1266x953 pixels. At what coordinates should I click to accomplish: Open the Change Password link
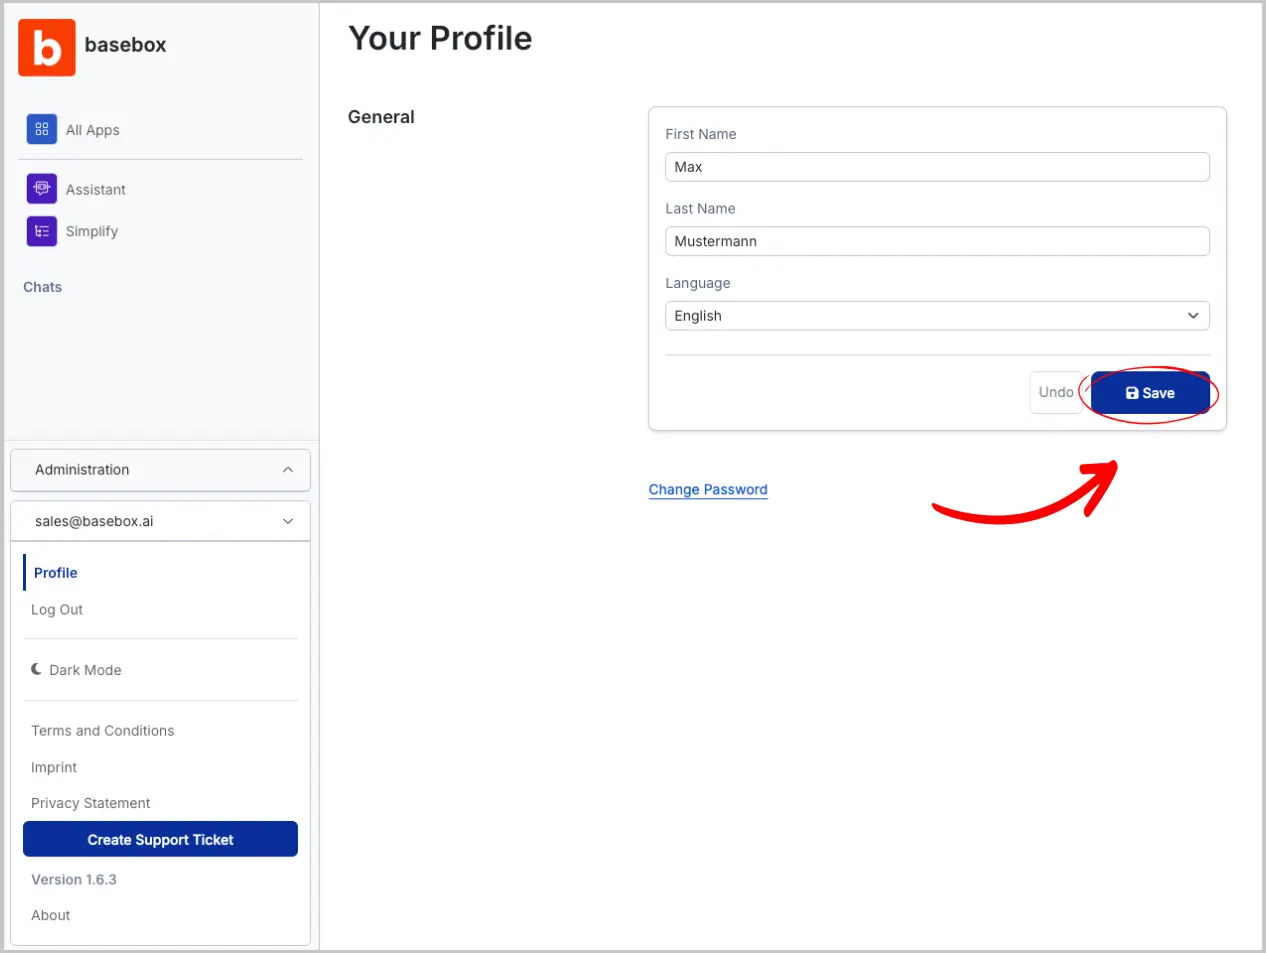708,490
